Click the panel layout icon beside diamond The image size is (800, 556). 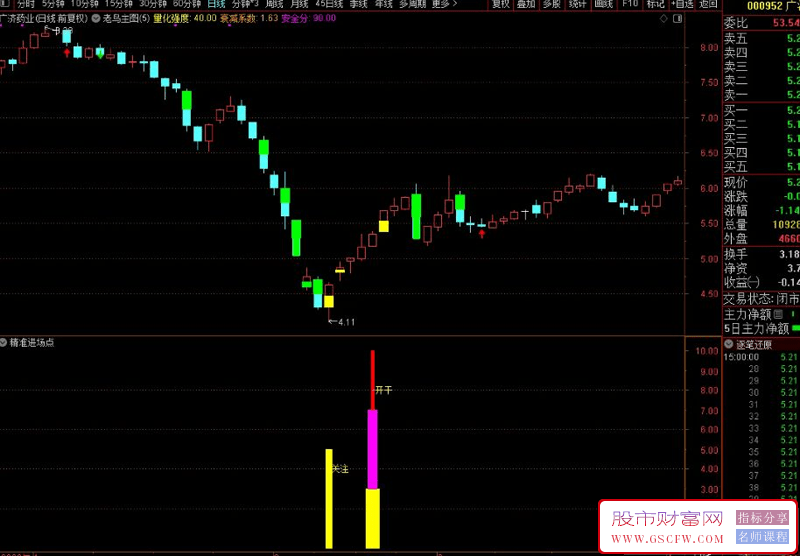677,19
